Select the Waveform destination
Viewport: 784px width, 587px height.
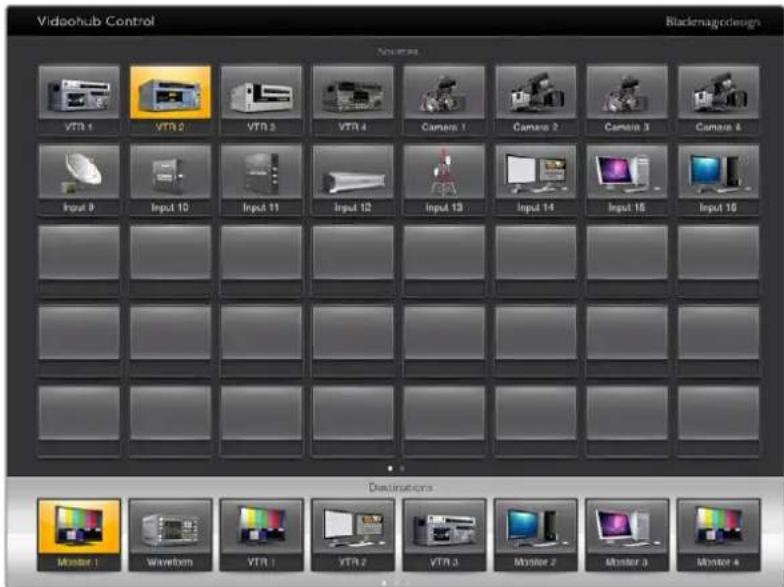(x=170, y=534)
